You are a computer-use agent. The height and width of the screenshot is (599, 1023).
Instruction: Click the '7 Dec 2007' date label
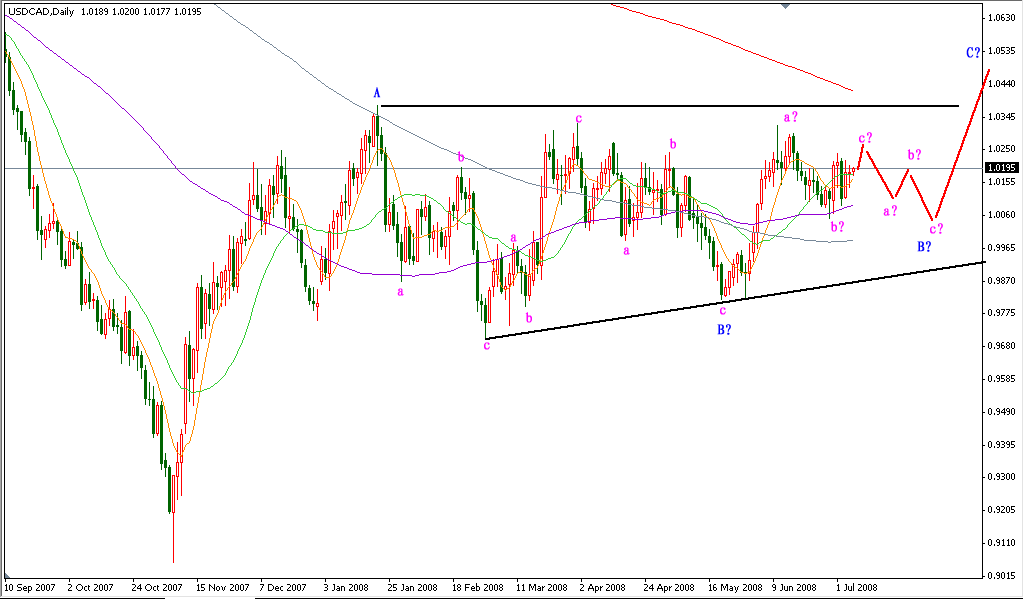pos(283,587)
